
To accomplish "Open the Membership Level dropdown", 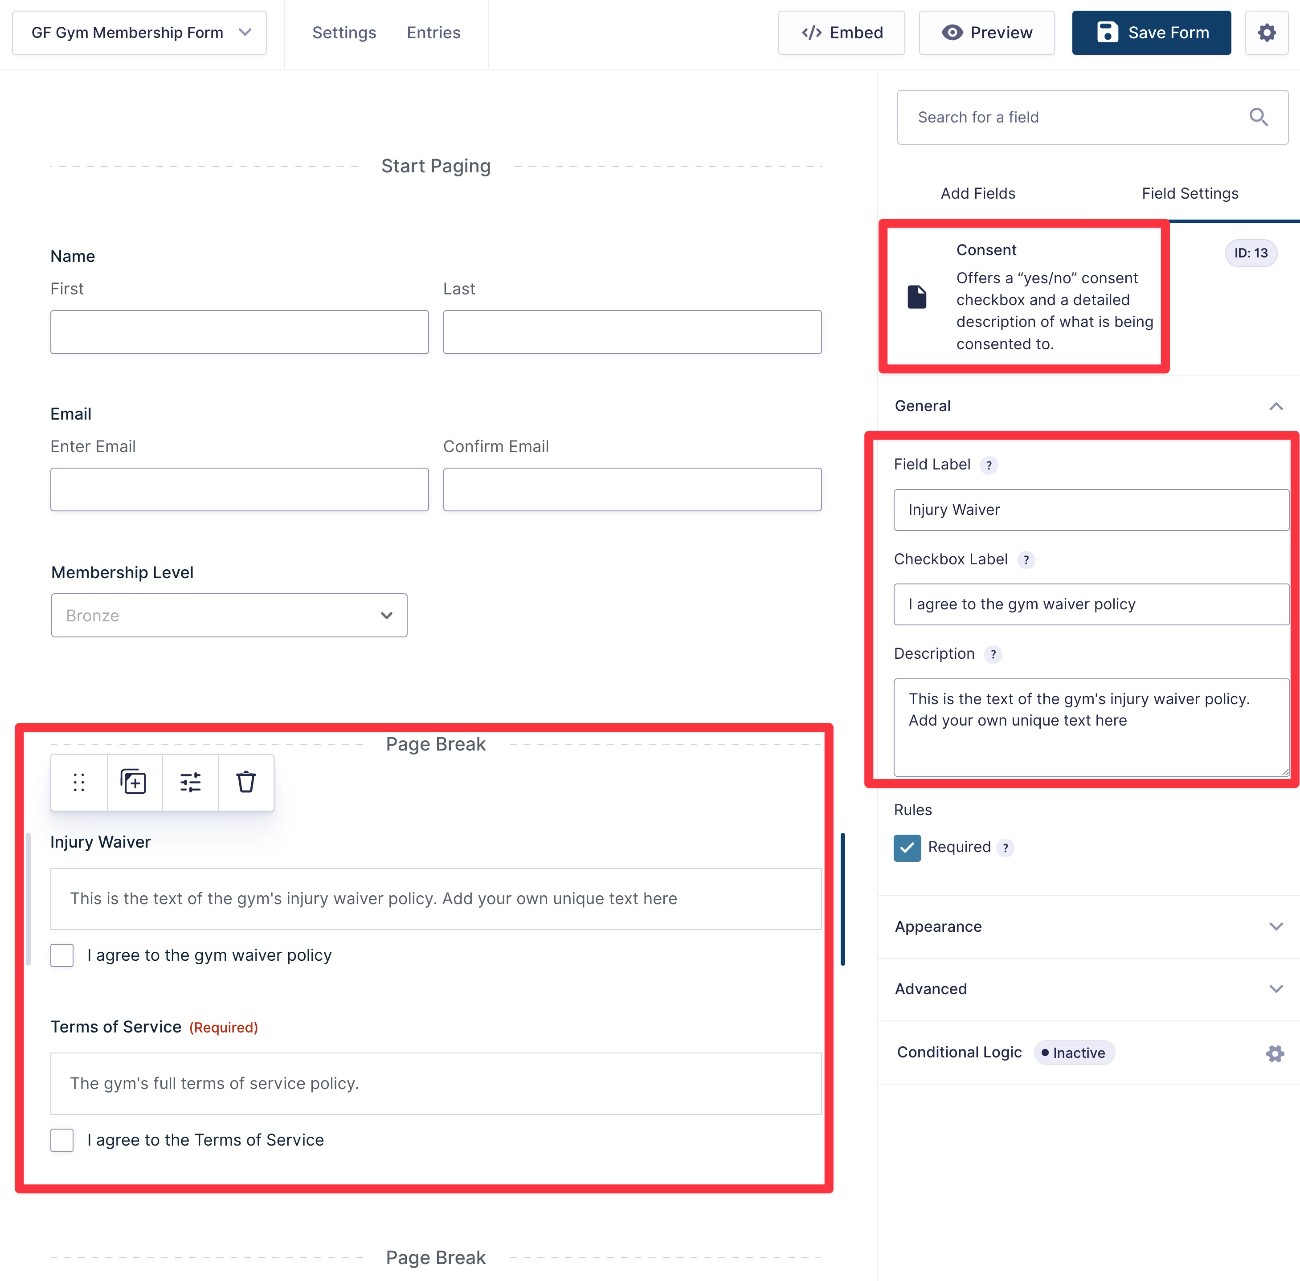I will click(x=229, y=615).
